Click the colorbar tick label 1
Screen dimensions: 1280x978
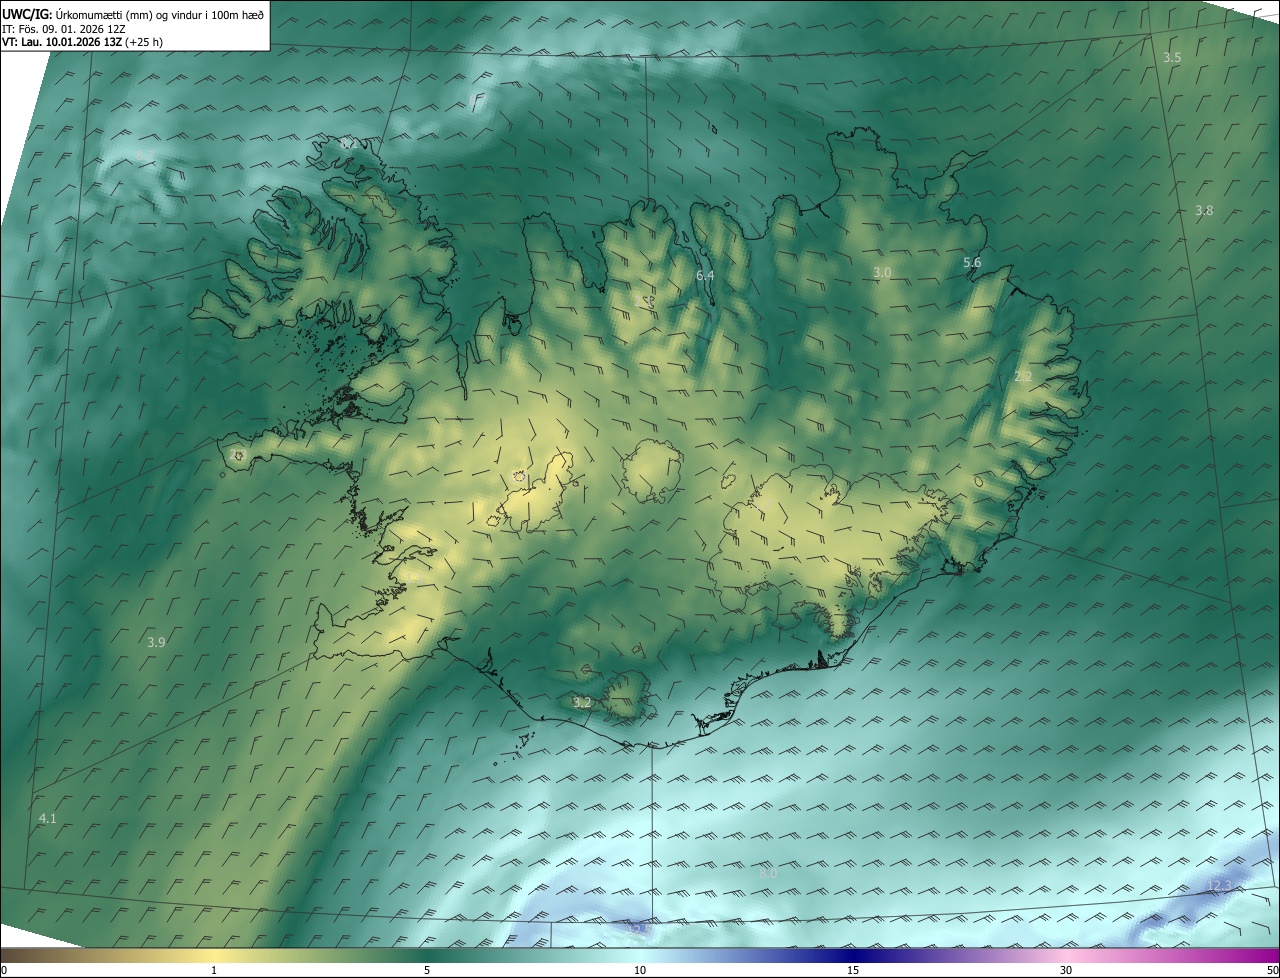[214, 970]
